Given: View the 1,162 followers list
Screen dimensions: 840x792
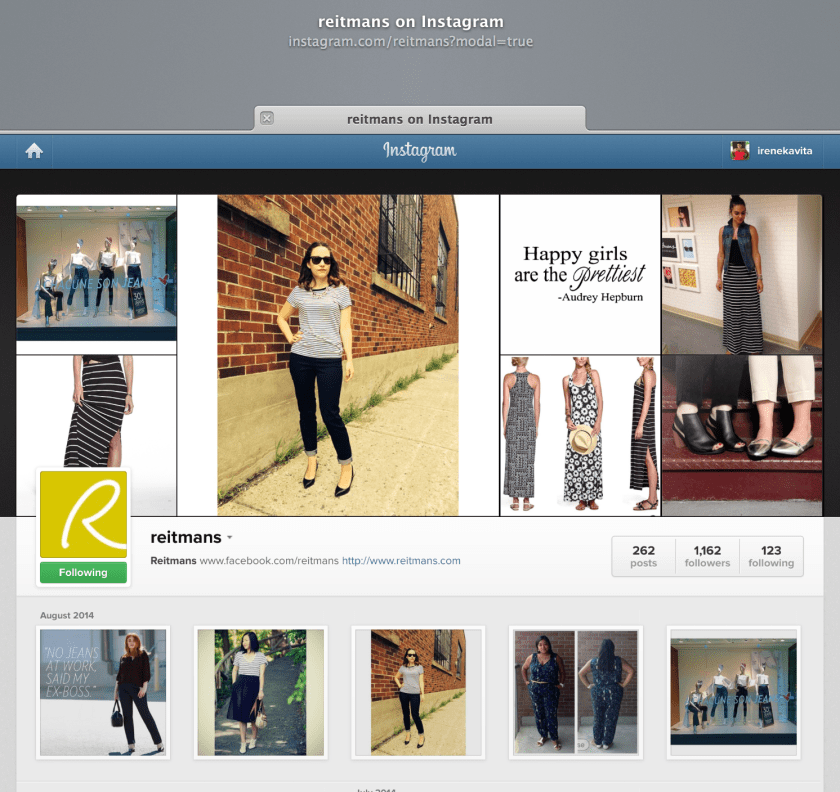Looking at the screenshot, I should (707, 556).
